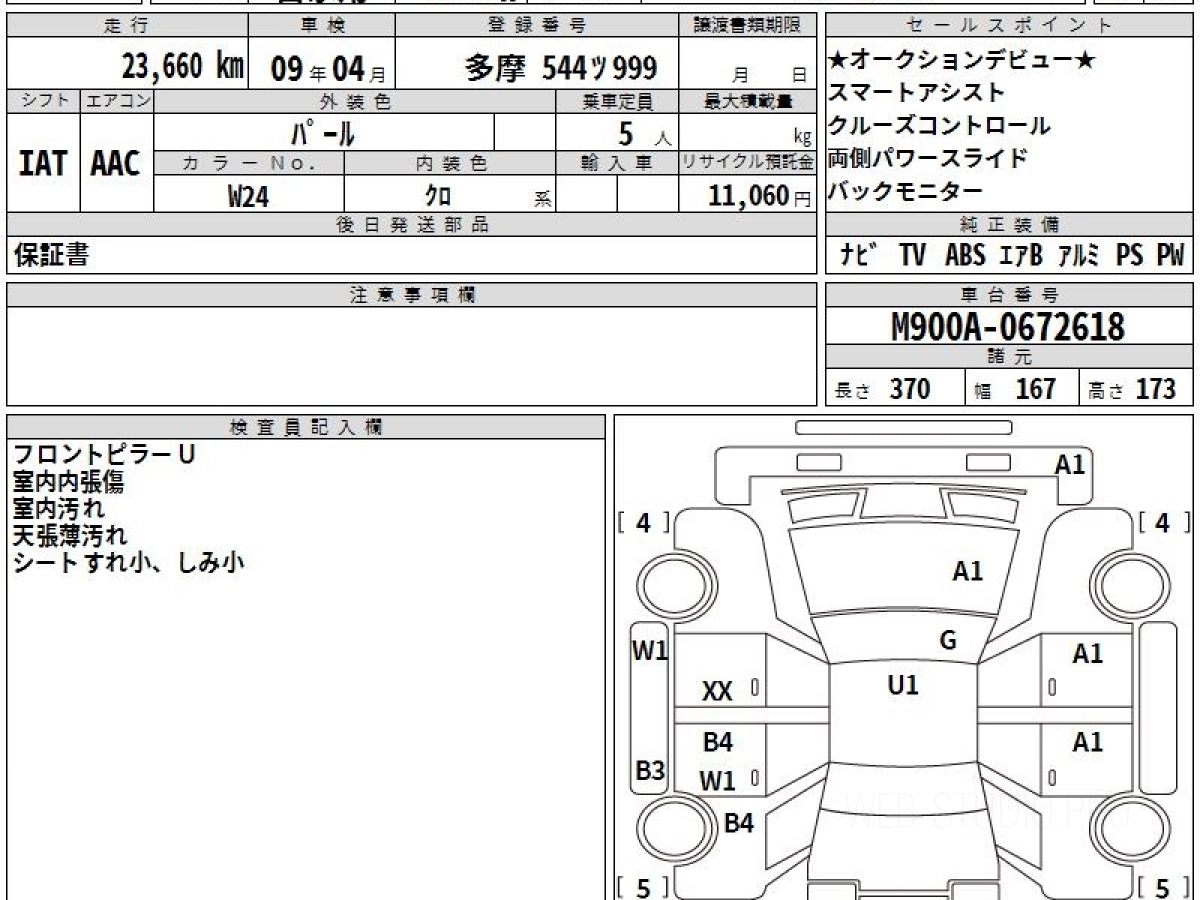Image resolution: width=1200 pixels, height=900 pixels.
Task: Select the ABS equipment item
Action: point(965,255)
